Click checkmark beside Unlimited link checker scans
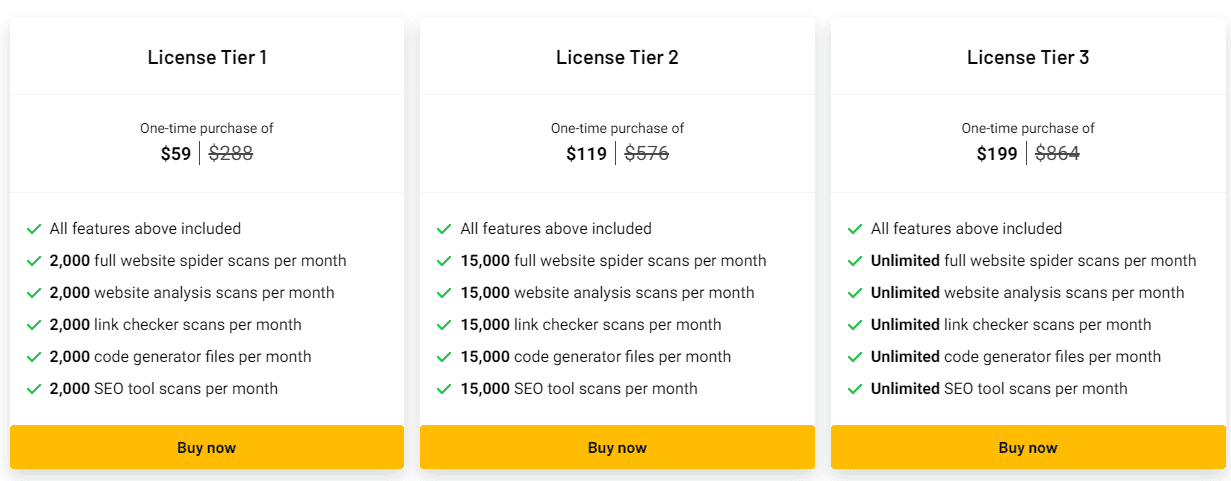 click(x=855, y=325)
